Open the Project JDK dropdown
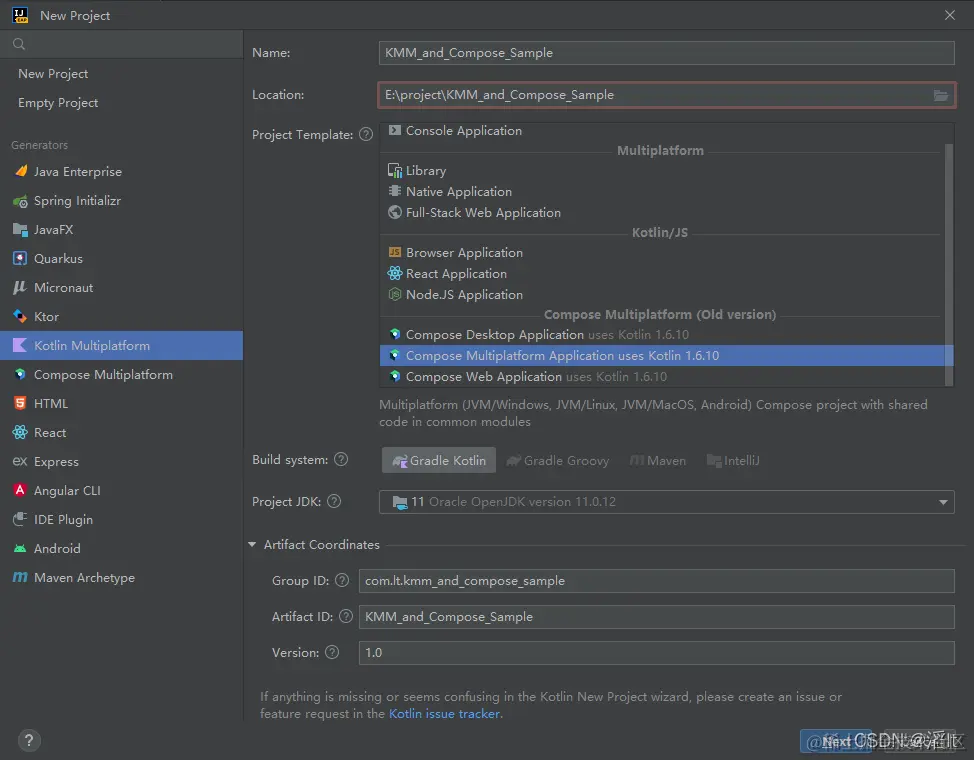Viewport: 974px width, 760px height. (x=667, y=501)
